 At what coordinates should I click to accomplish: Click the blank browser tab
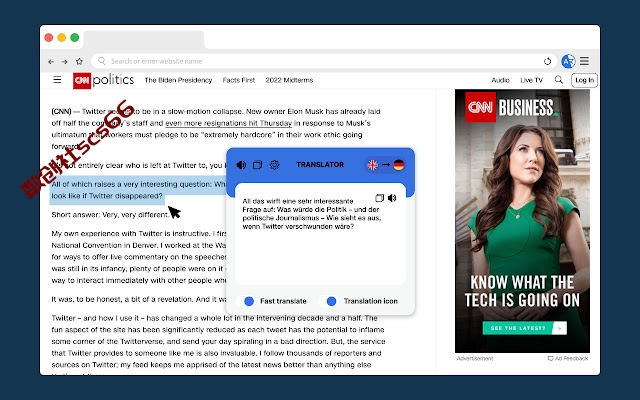144,39
